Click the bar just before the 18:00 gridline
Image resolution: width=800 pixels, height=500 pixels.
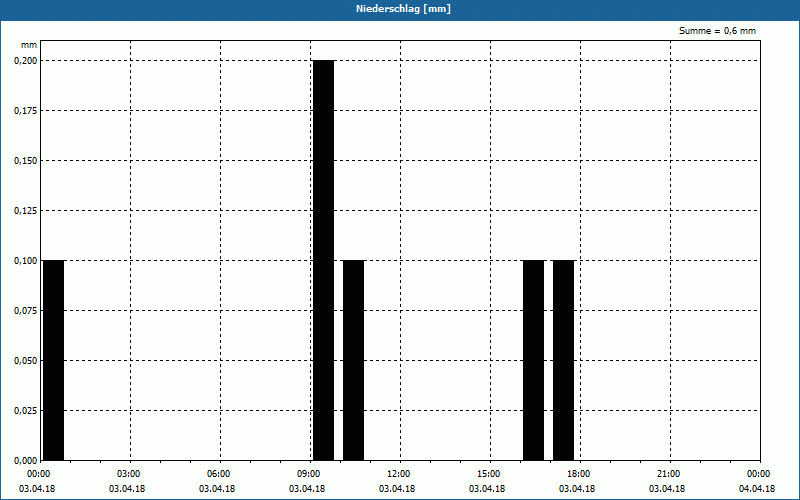tap(564, 360)
